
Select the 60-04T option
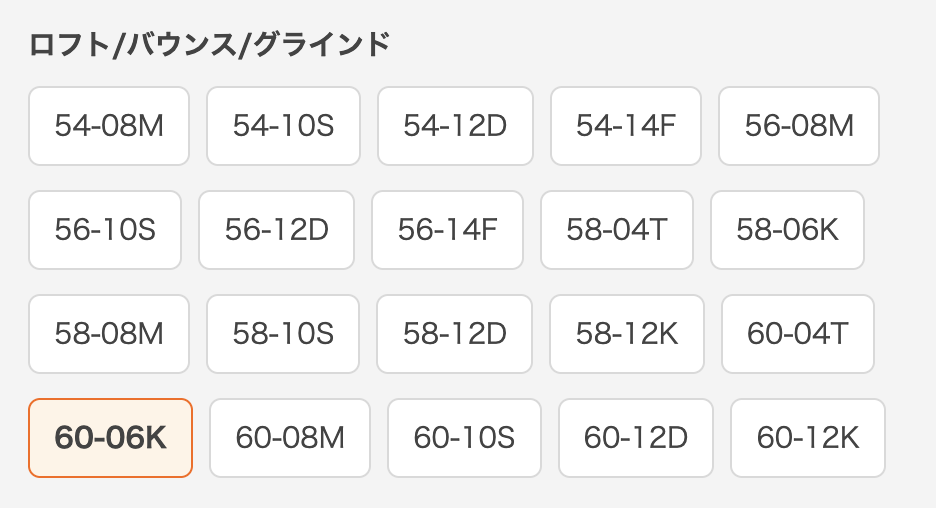(x=797, y=334)
